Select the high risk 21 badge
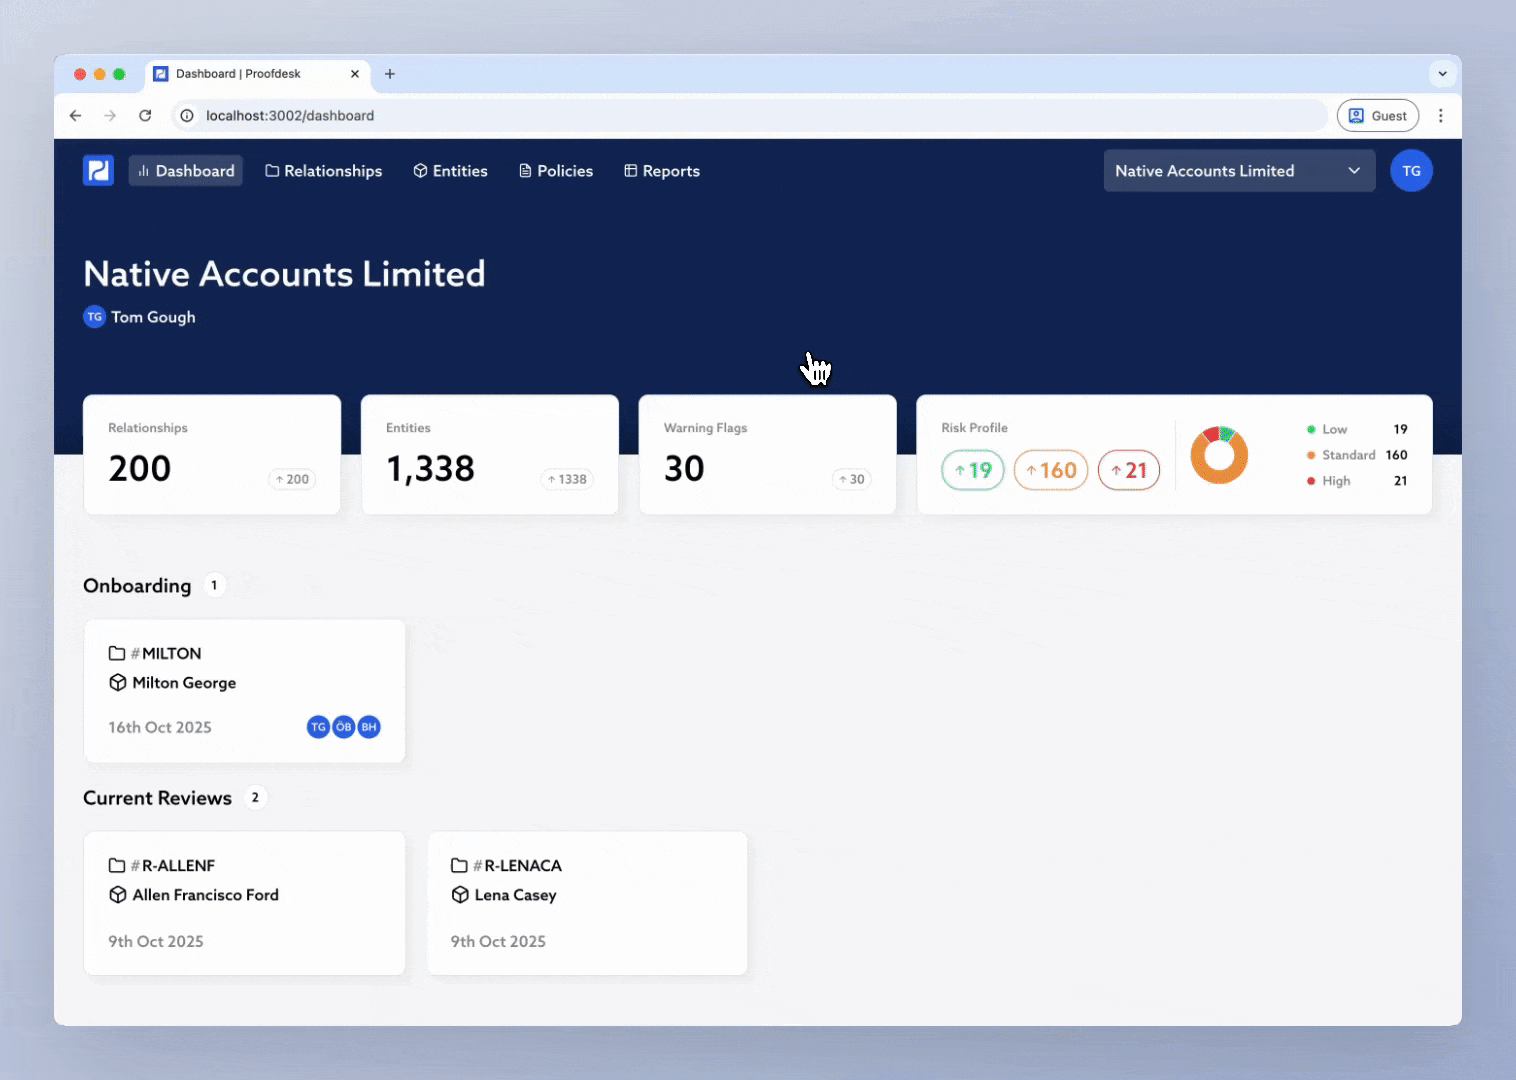The width and height of the screenshot is (1516, 1080). [x=1128, y=470]
